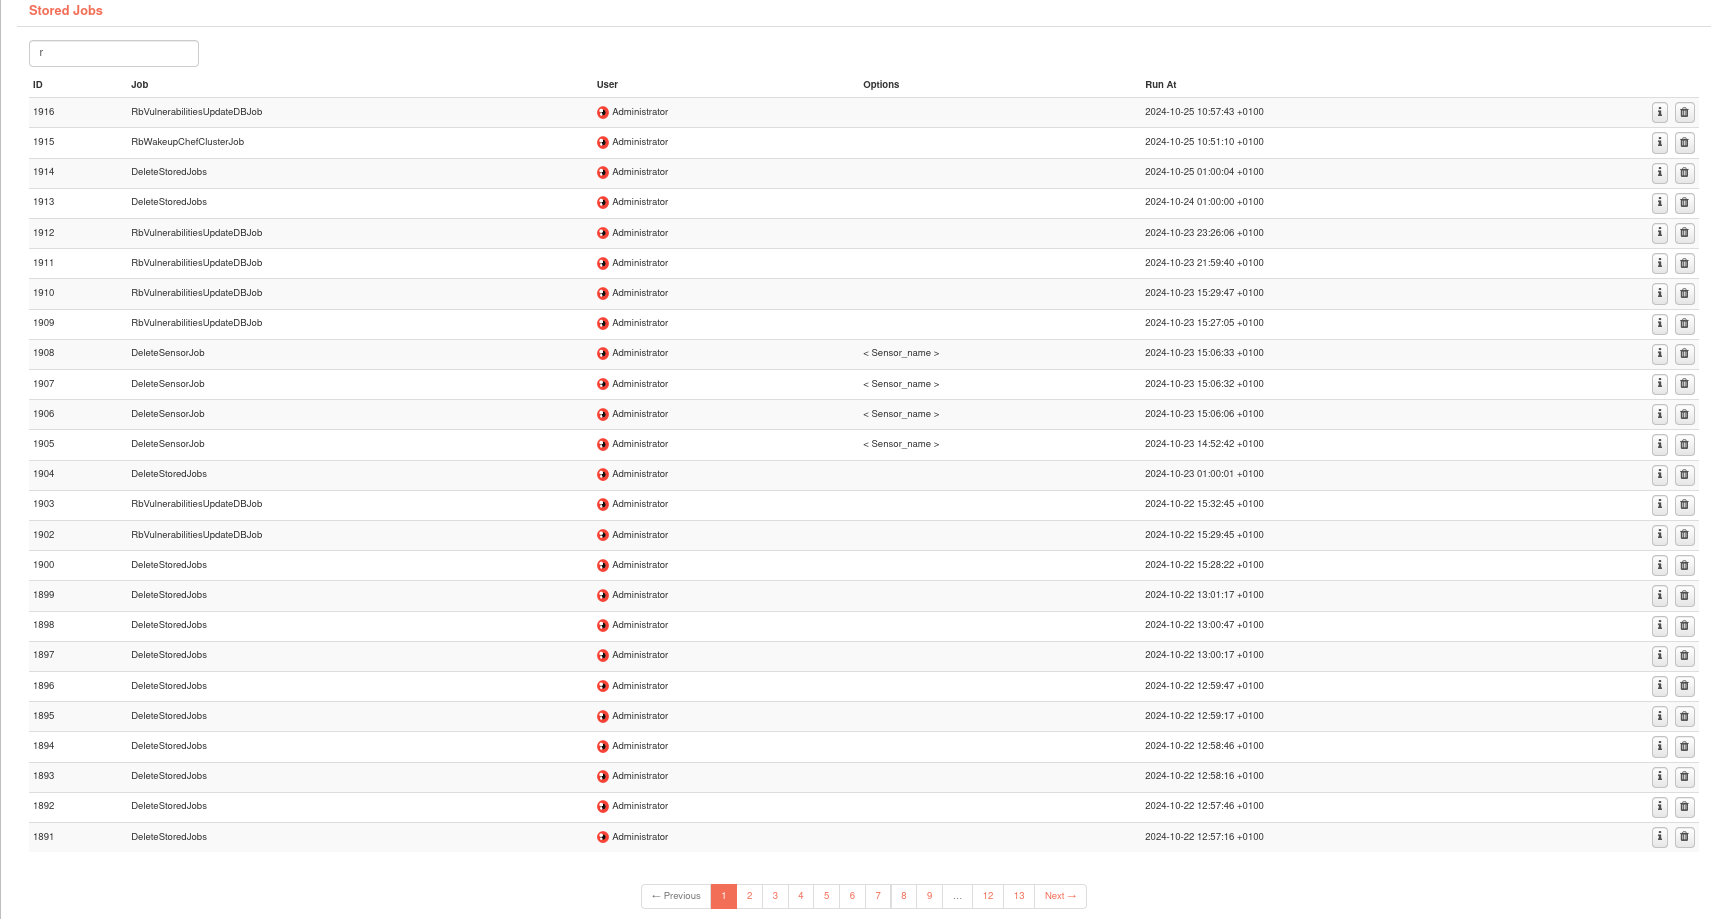
Task: Delete job 1911
Action: pyautogui.click(x=1685, y=264)
